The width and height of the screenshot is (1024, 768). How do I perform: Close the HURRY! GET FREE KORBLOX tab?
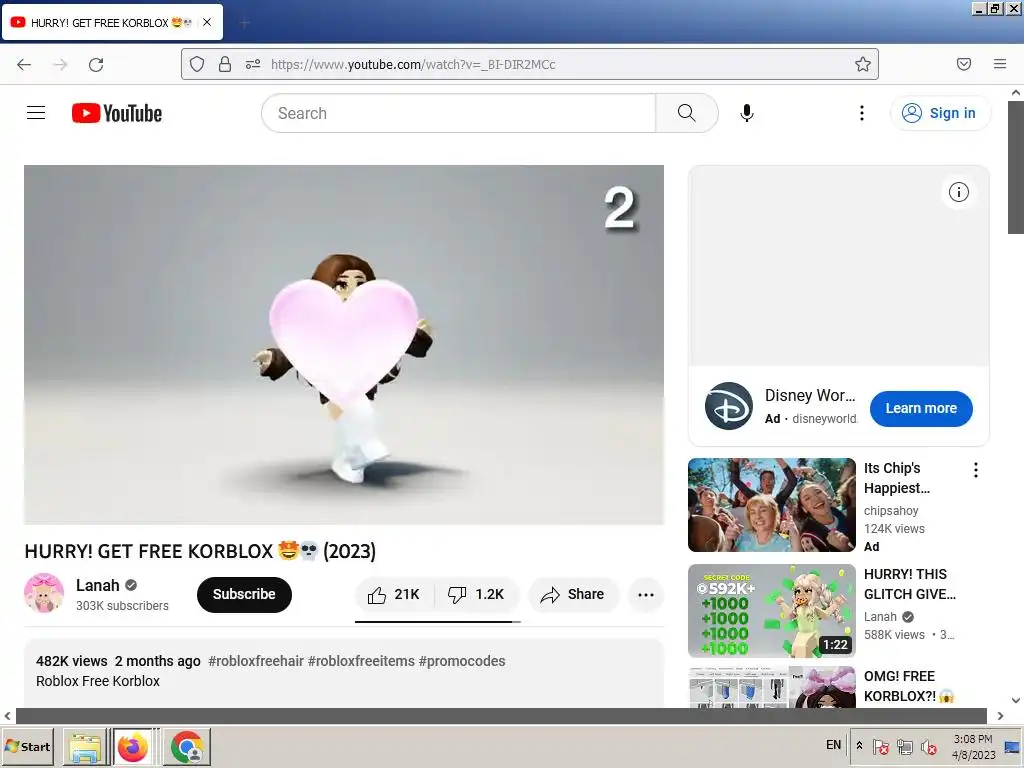pos(207,22)
